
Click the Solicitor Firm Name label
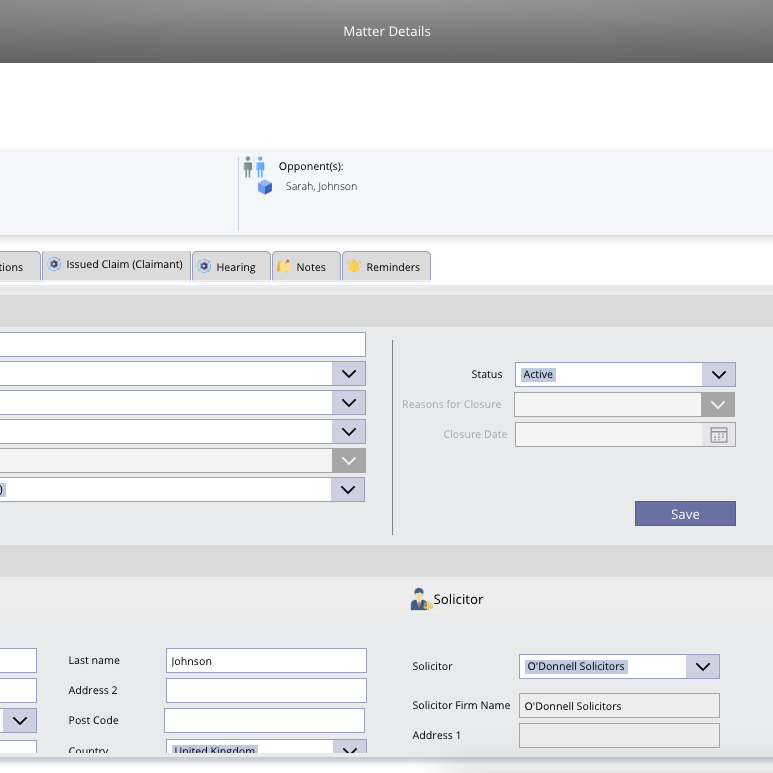[461, 705]
